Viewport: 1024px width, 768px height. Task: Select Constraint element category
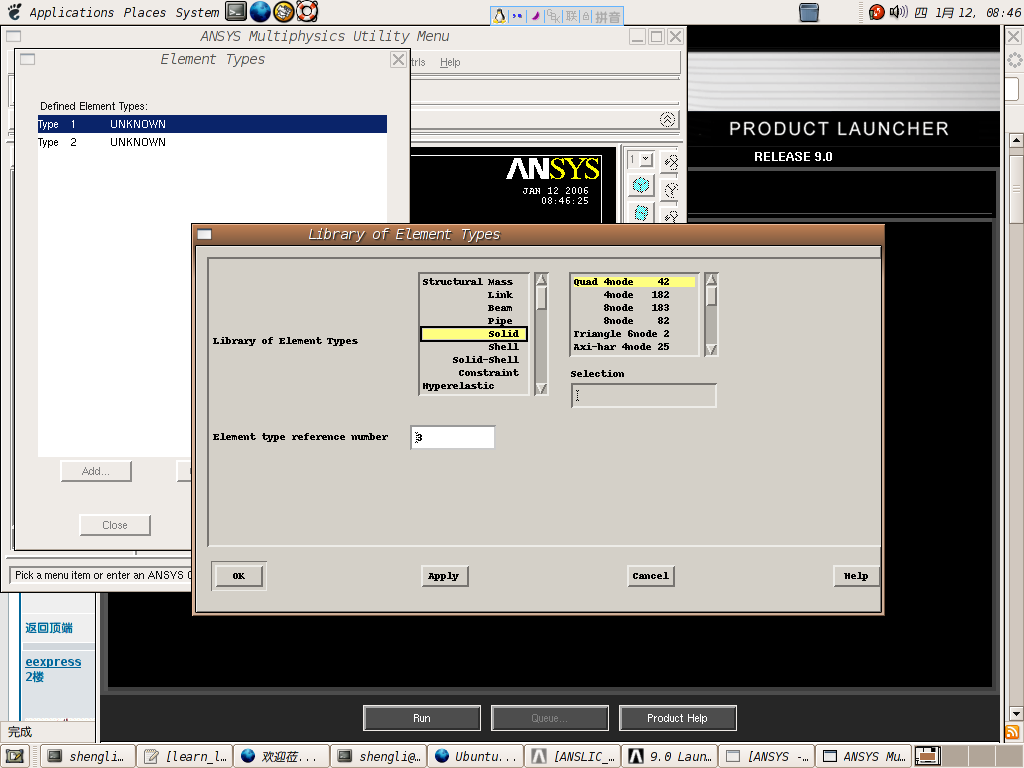click(474, 373)
